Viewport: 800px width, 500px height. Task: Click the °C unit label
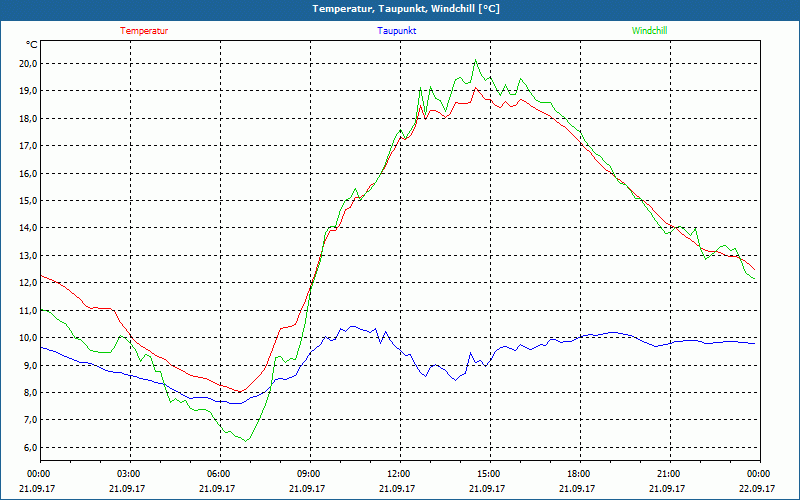tap(32, 45)
